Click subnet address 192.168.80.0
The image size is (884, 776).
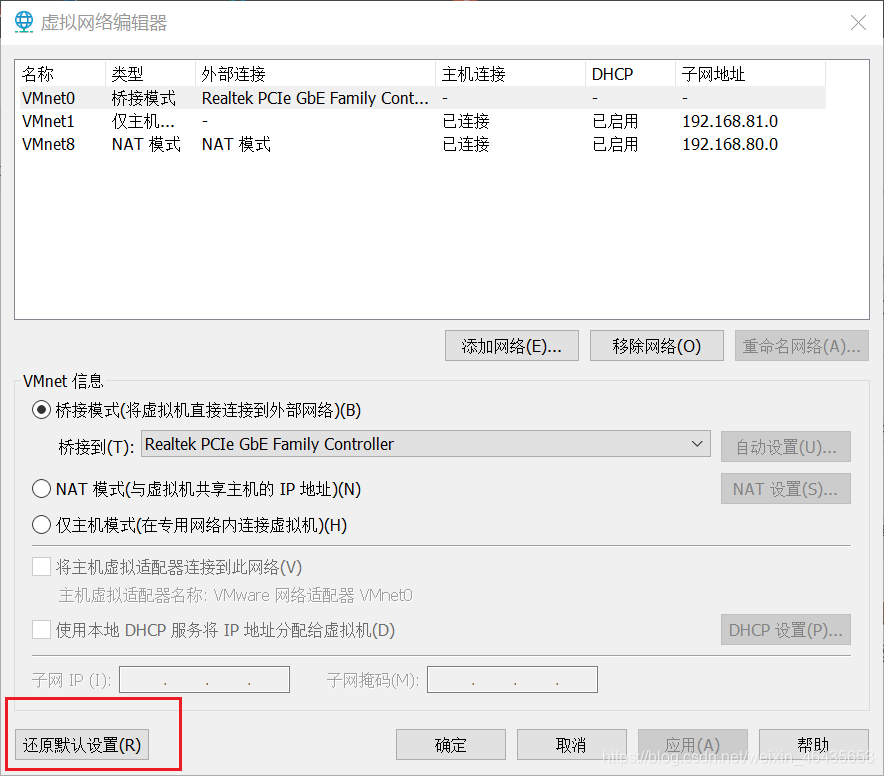click(x=730, y=144)
